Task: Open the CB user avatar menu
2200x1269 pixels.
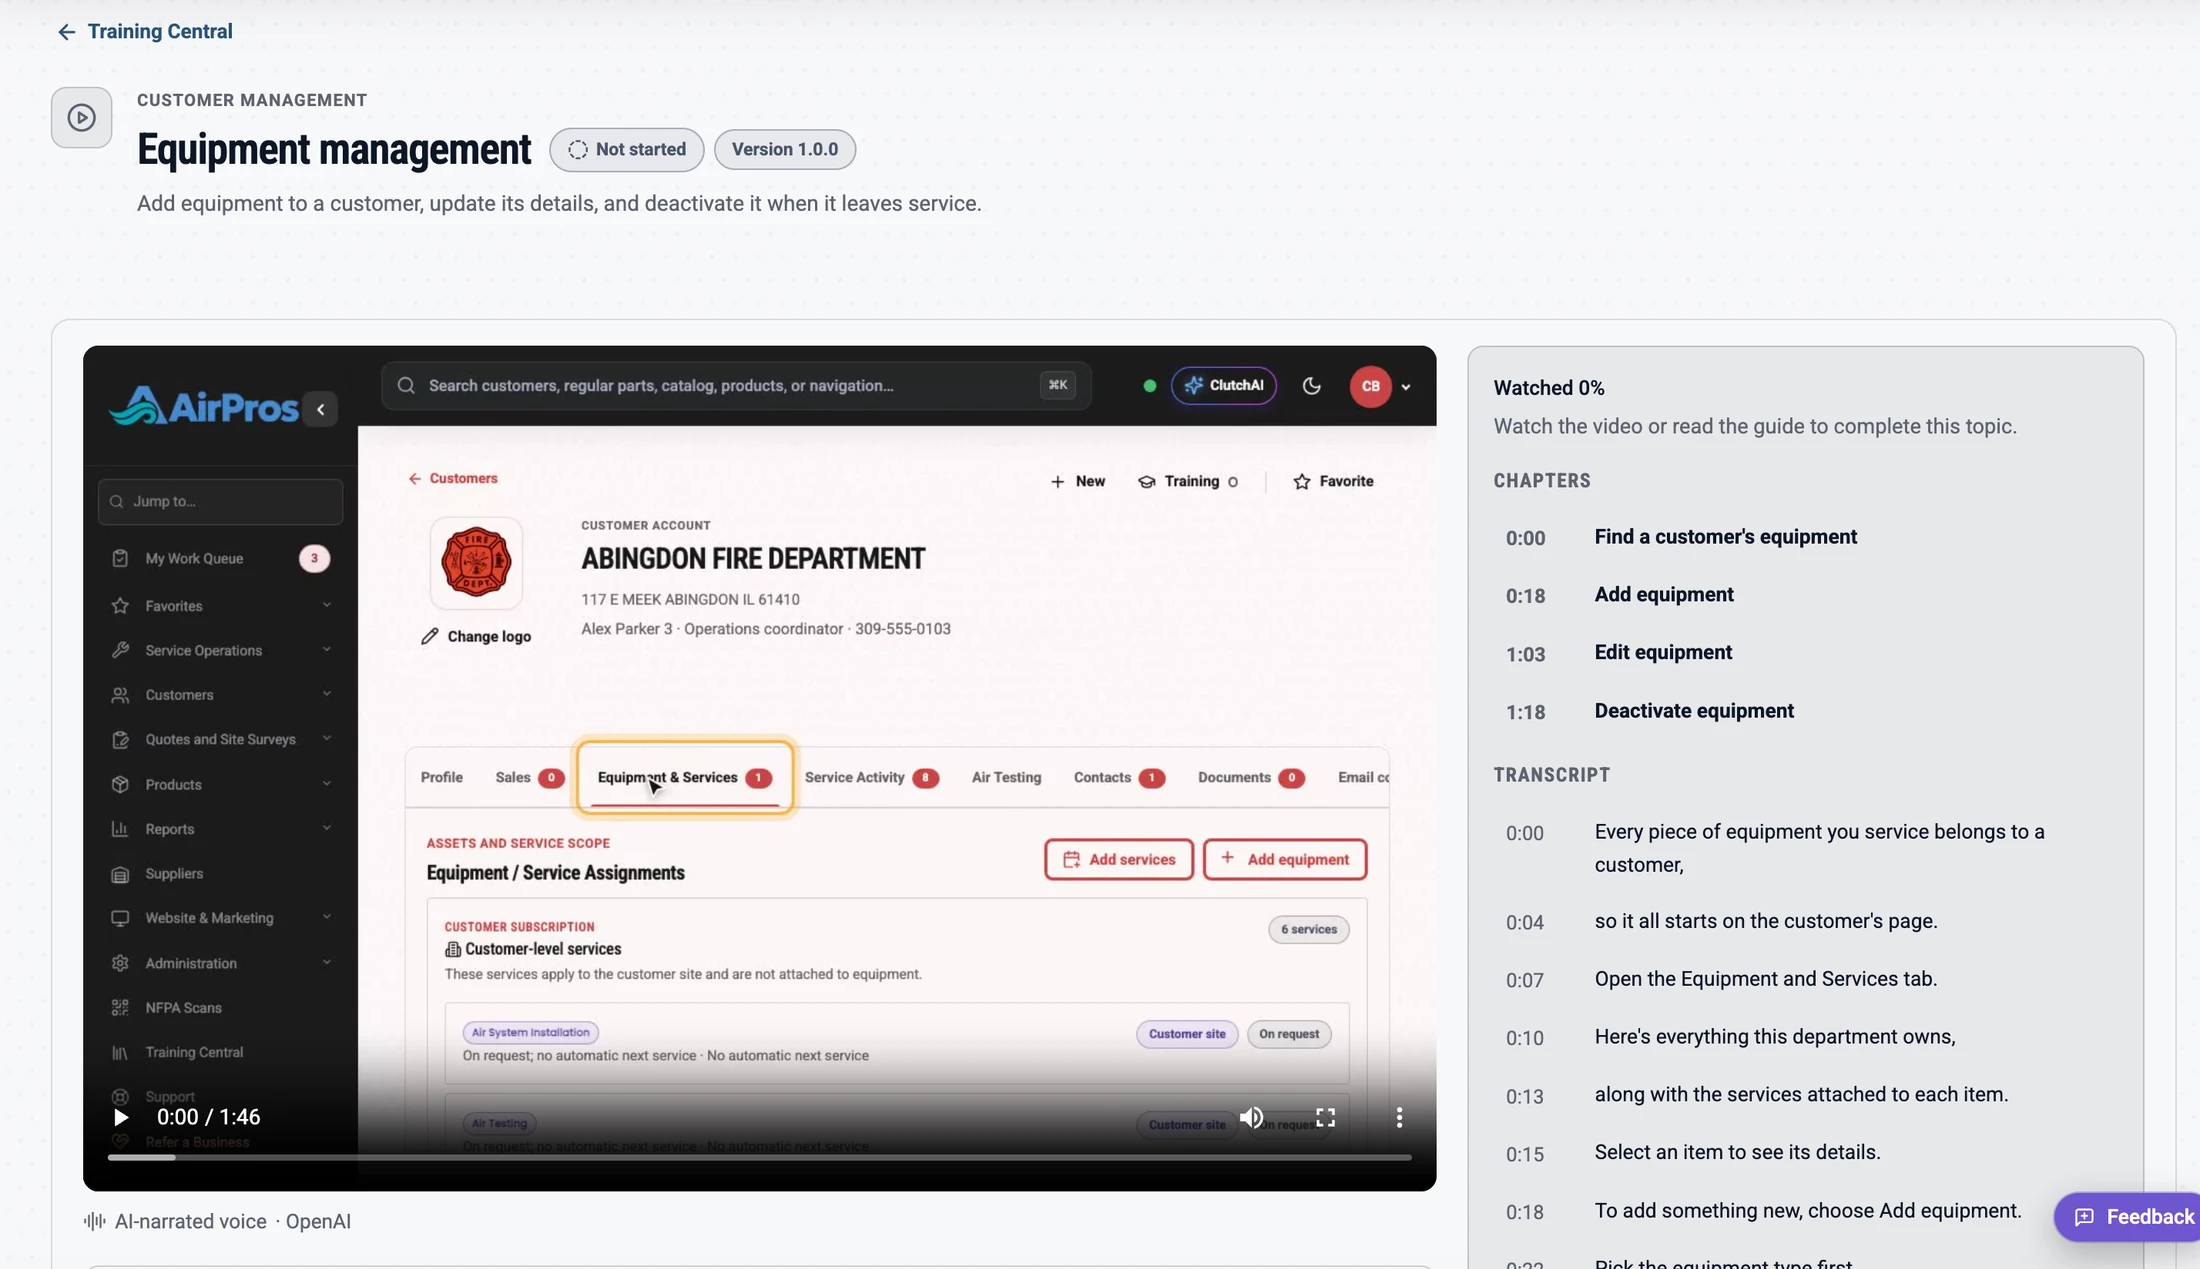Action: point(1380,386)
